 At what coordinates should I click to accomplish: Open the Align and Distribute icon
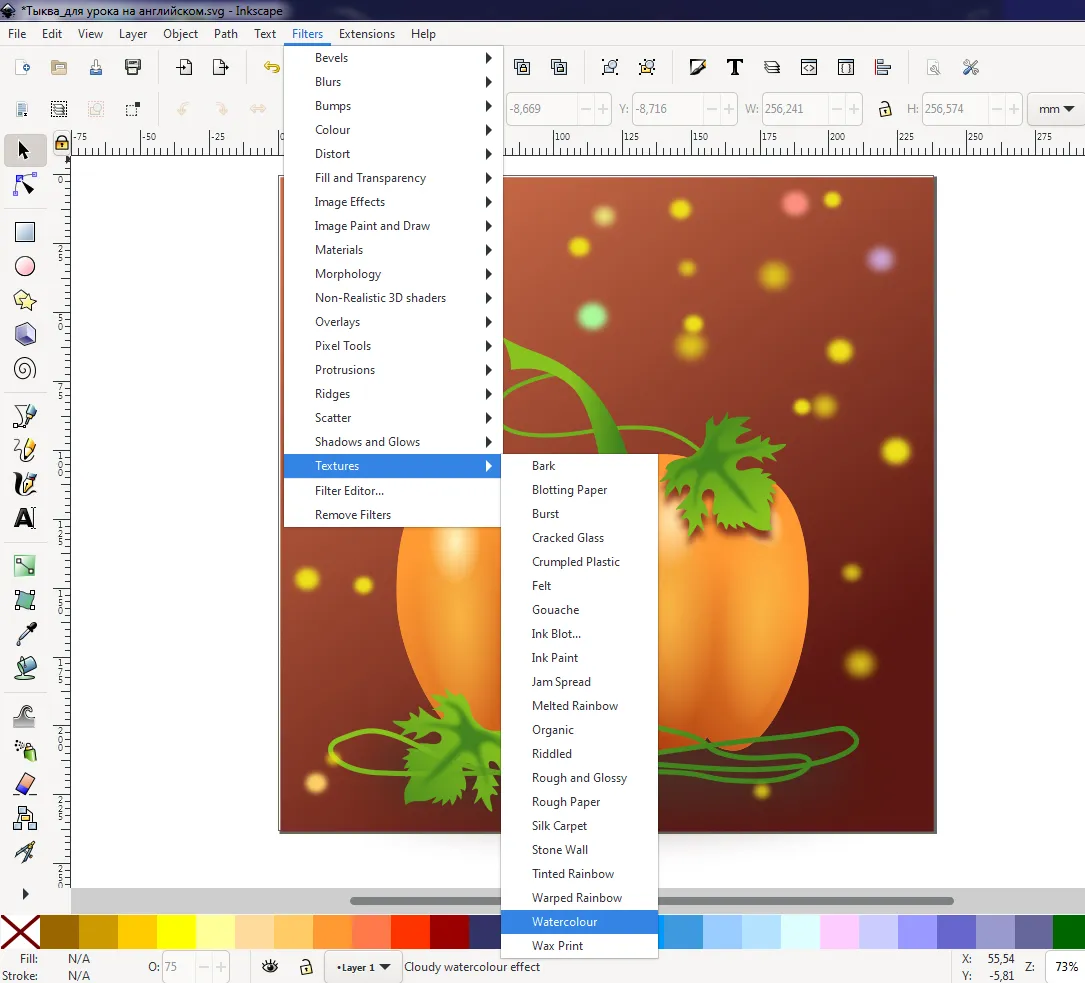click(x=882, y=67)
